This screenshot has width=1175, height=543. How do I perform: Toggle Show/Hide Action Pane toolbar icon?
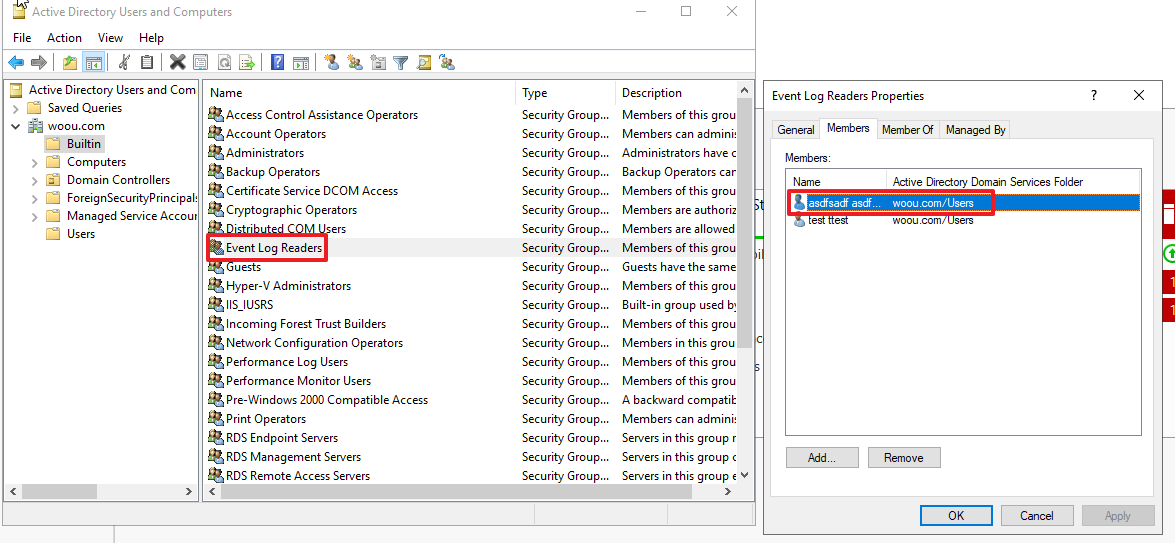click(300, 63)
